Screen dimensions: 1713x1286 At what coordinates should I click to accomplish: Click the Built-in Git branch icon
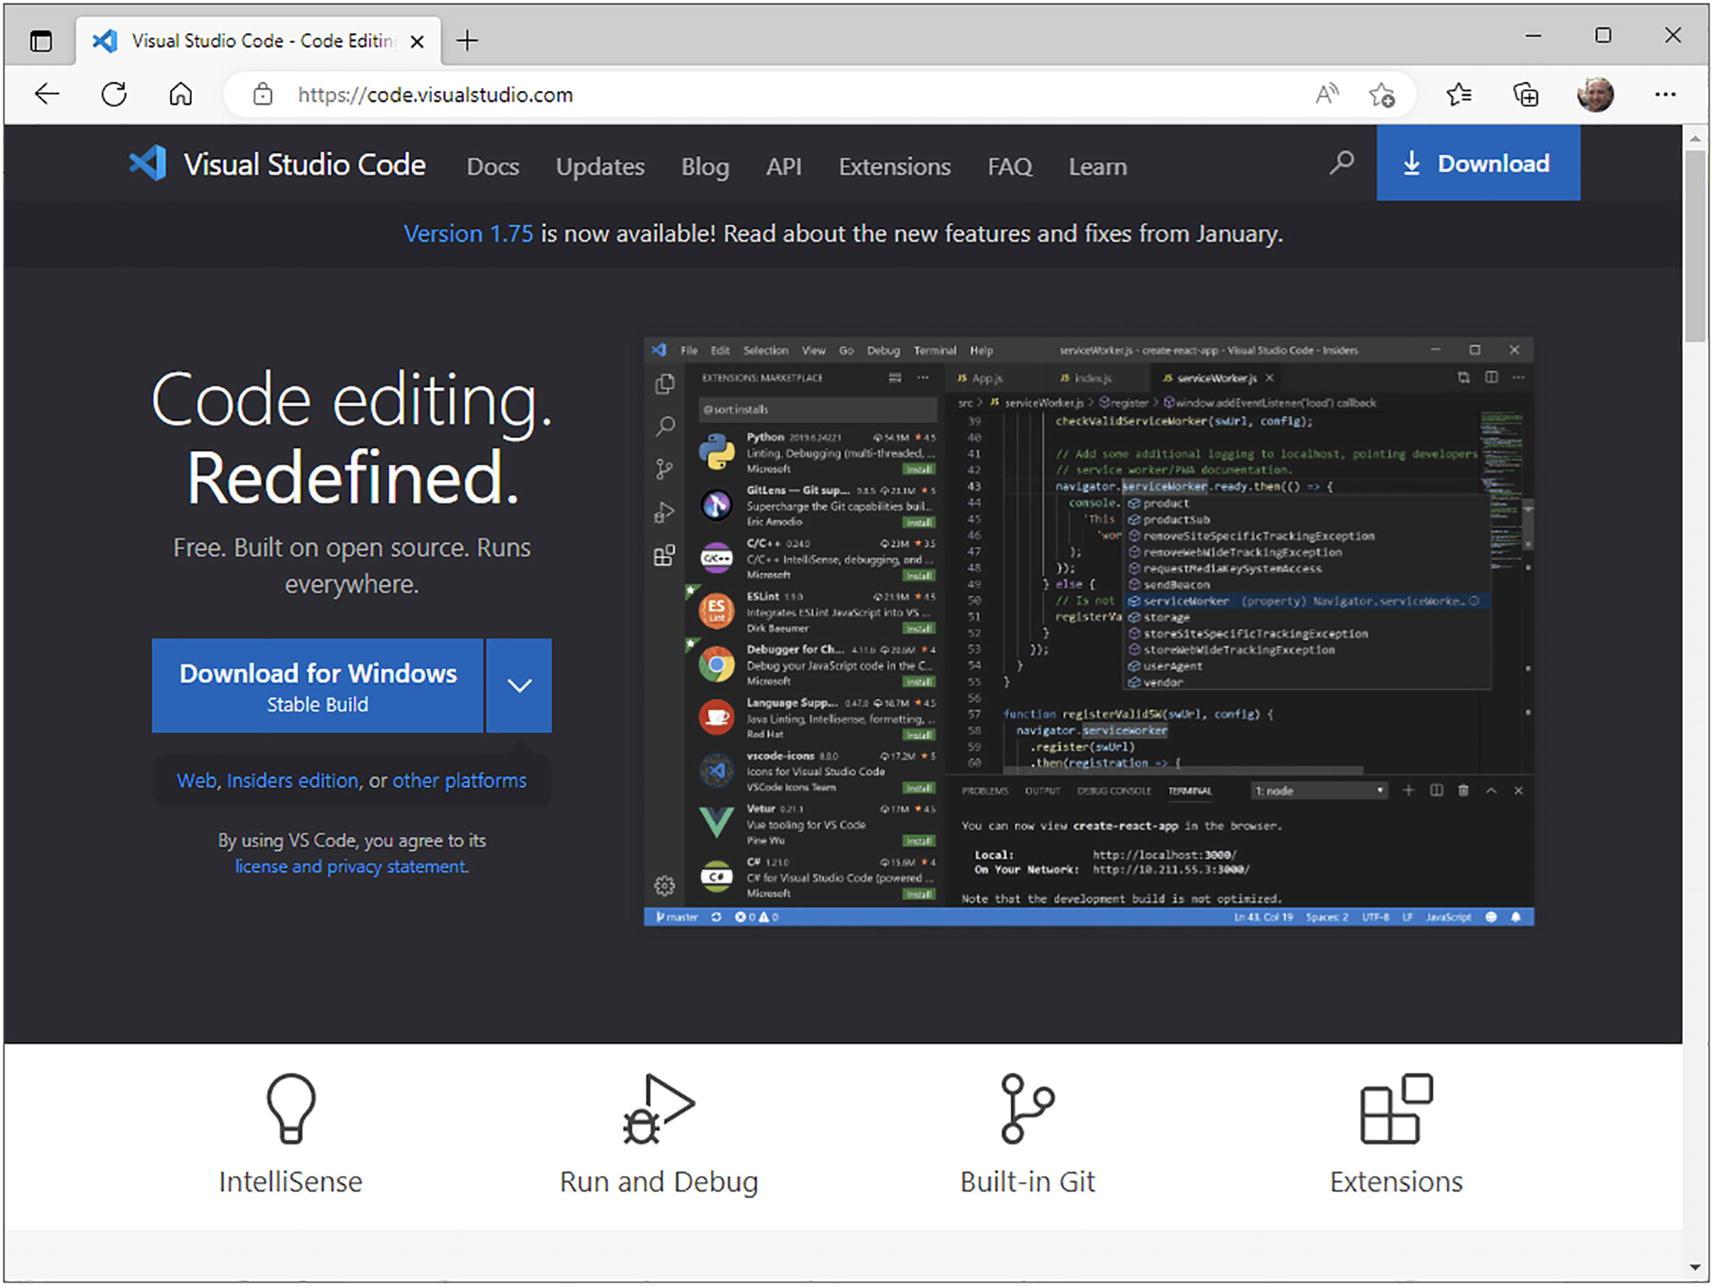point(1027,1108)
